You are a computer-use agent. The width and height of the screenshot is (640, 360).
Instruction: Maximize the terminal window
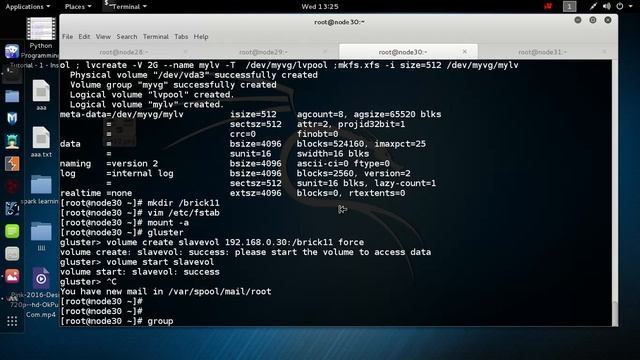pyautogui.click(x=593, y=20)
